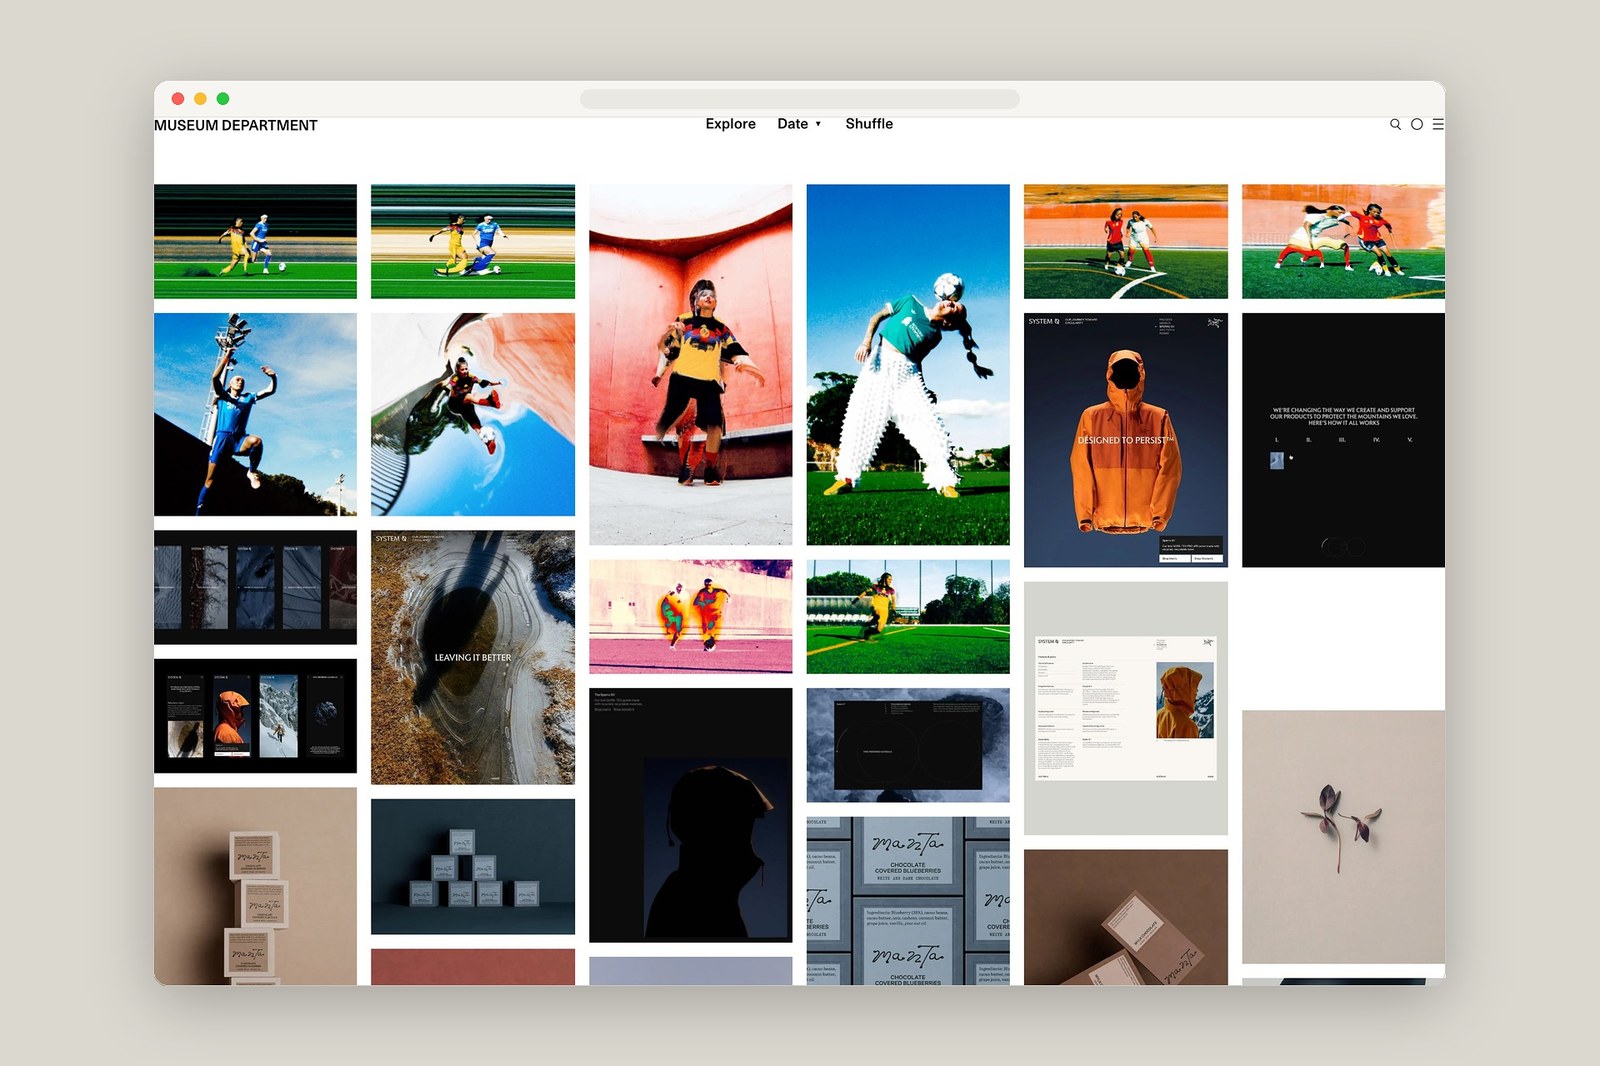Expand the Date dropdown arrow

(x=818, y=124)
